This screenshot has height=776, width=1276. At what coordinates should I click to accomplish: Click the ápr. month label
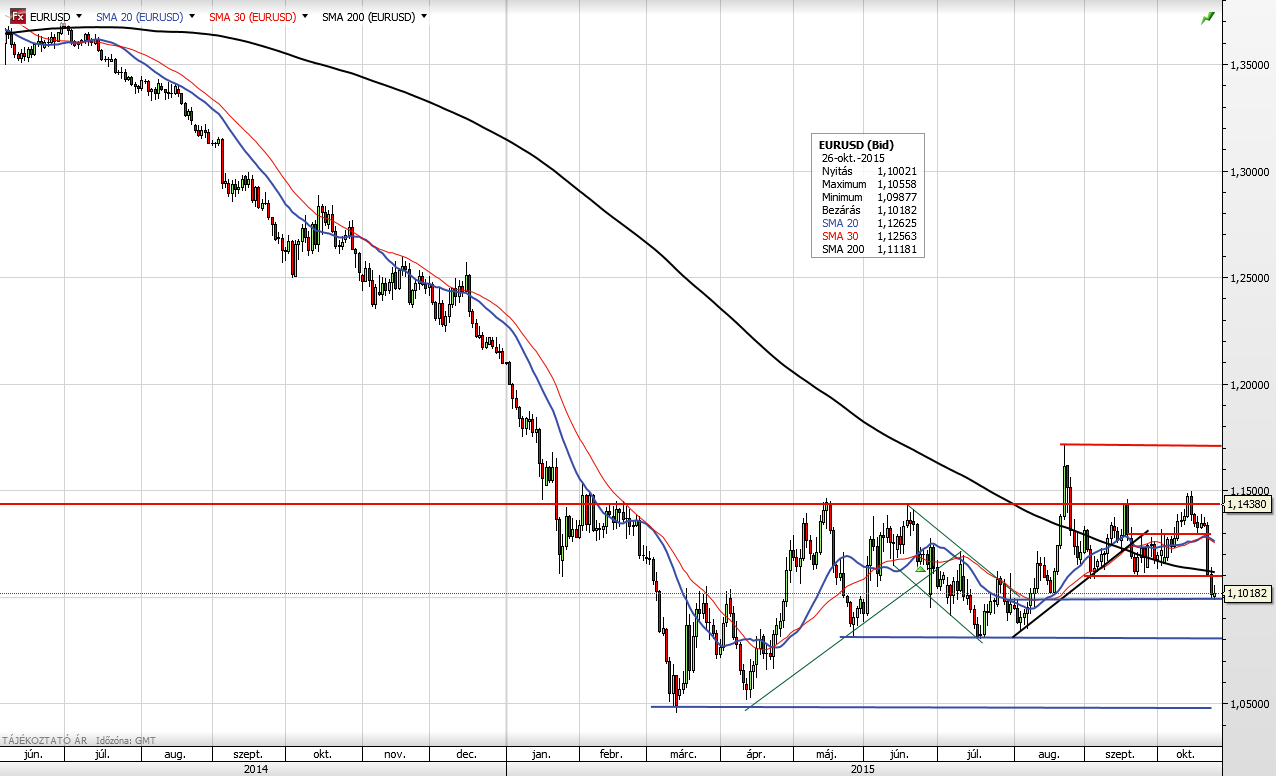click(755, 755)
